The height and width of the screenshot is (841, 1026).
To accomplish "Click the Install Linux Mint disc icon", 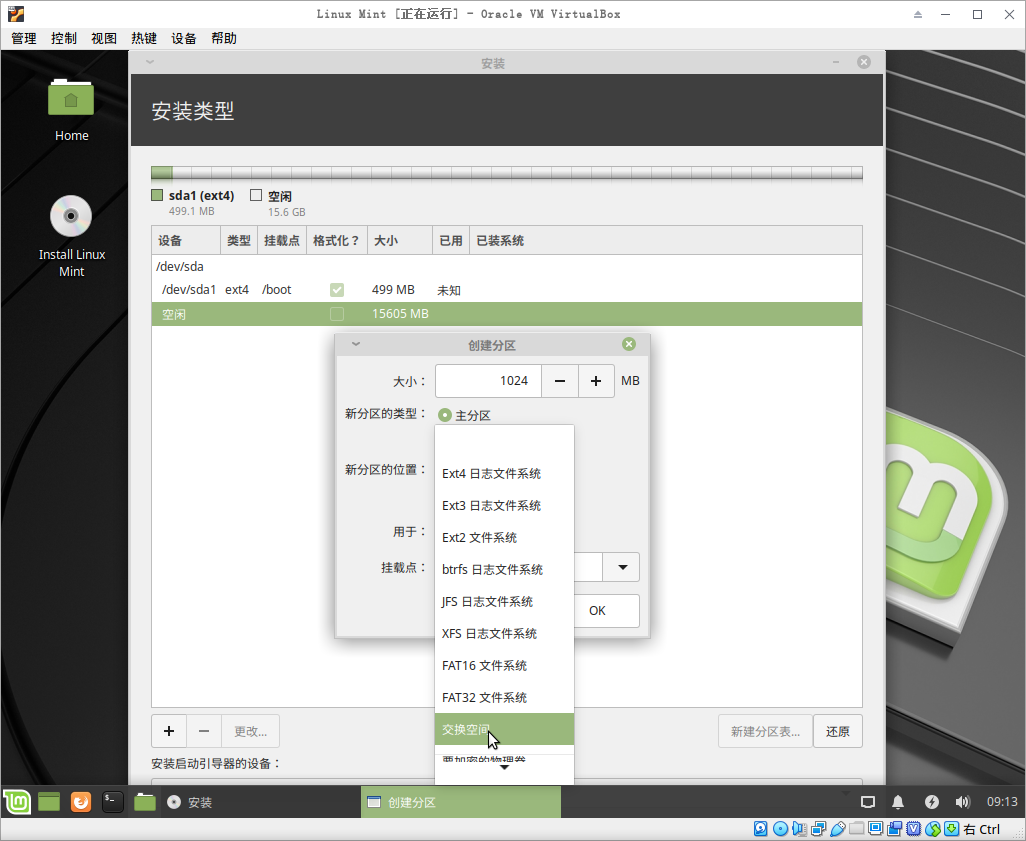I will 71,216.
